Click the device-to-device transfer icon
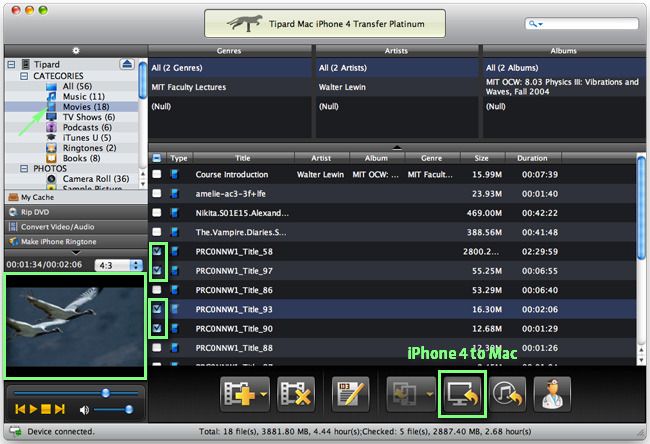This screenshot has width=650, height=444. (x=405, y=394)
